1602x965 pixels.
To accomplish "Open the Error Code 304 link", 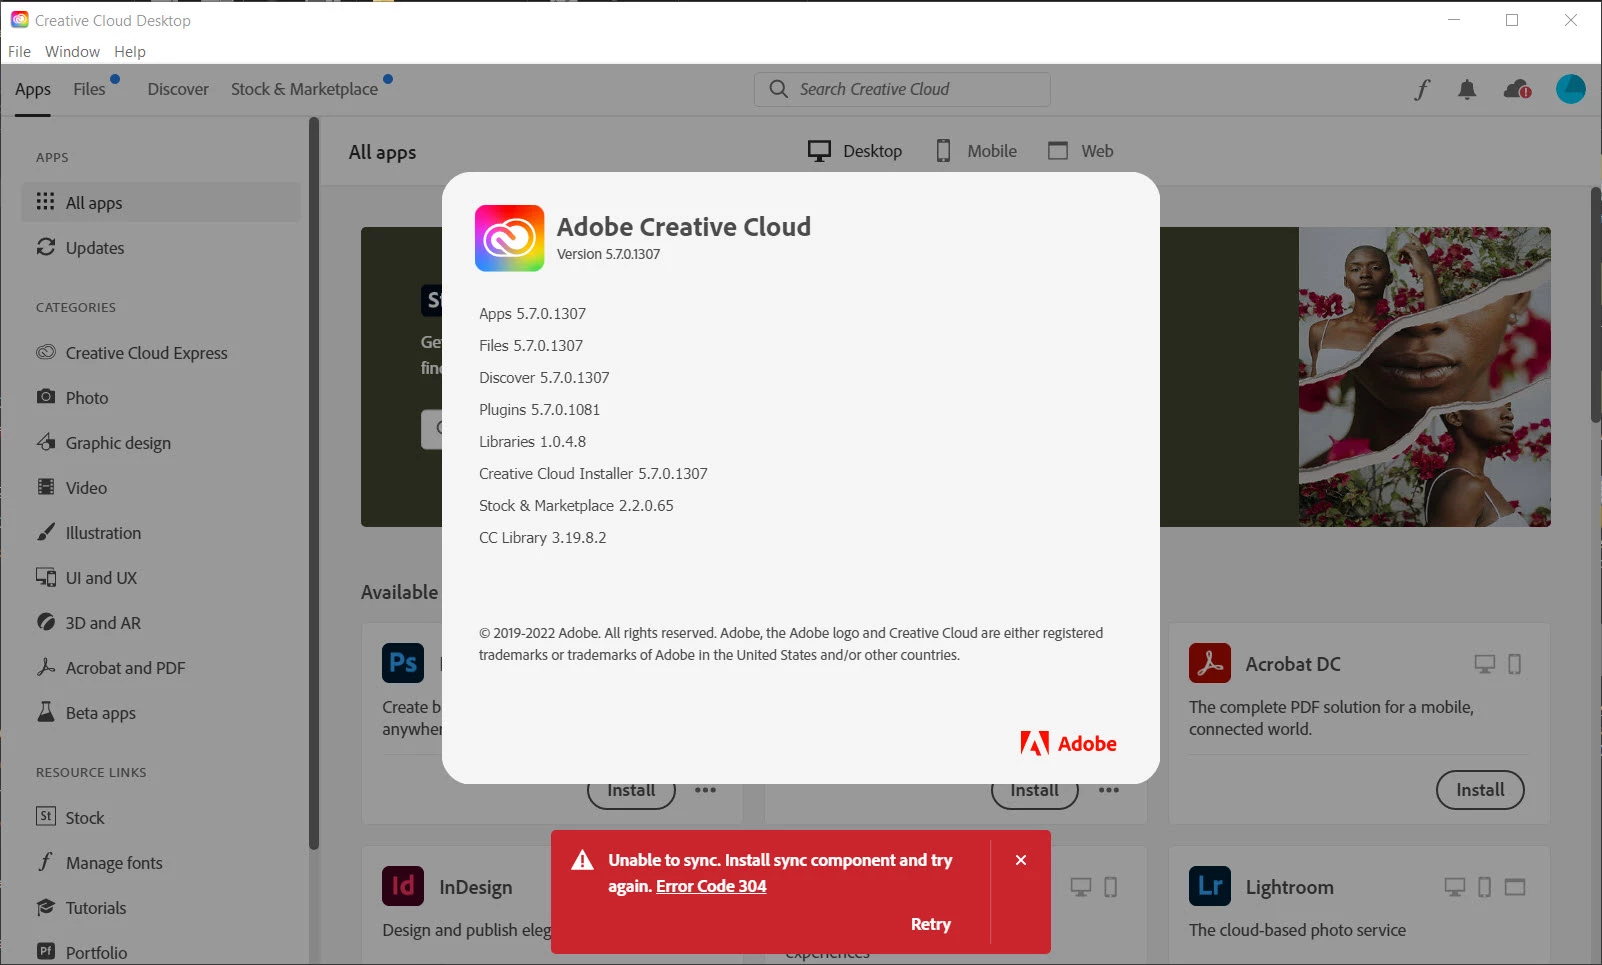I will tap(711, 886).
